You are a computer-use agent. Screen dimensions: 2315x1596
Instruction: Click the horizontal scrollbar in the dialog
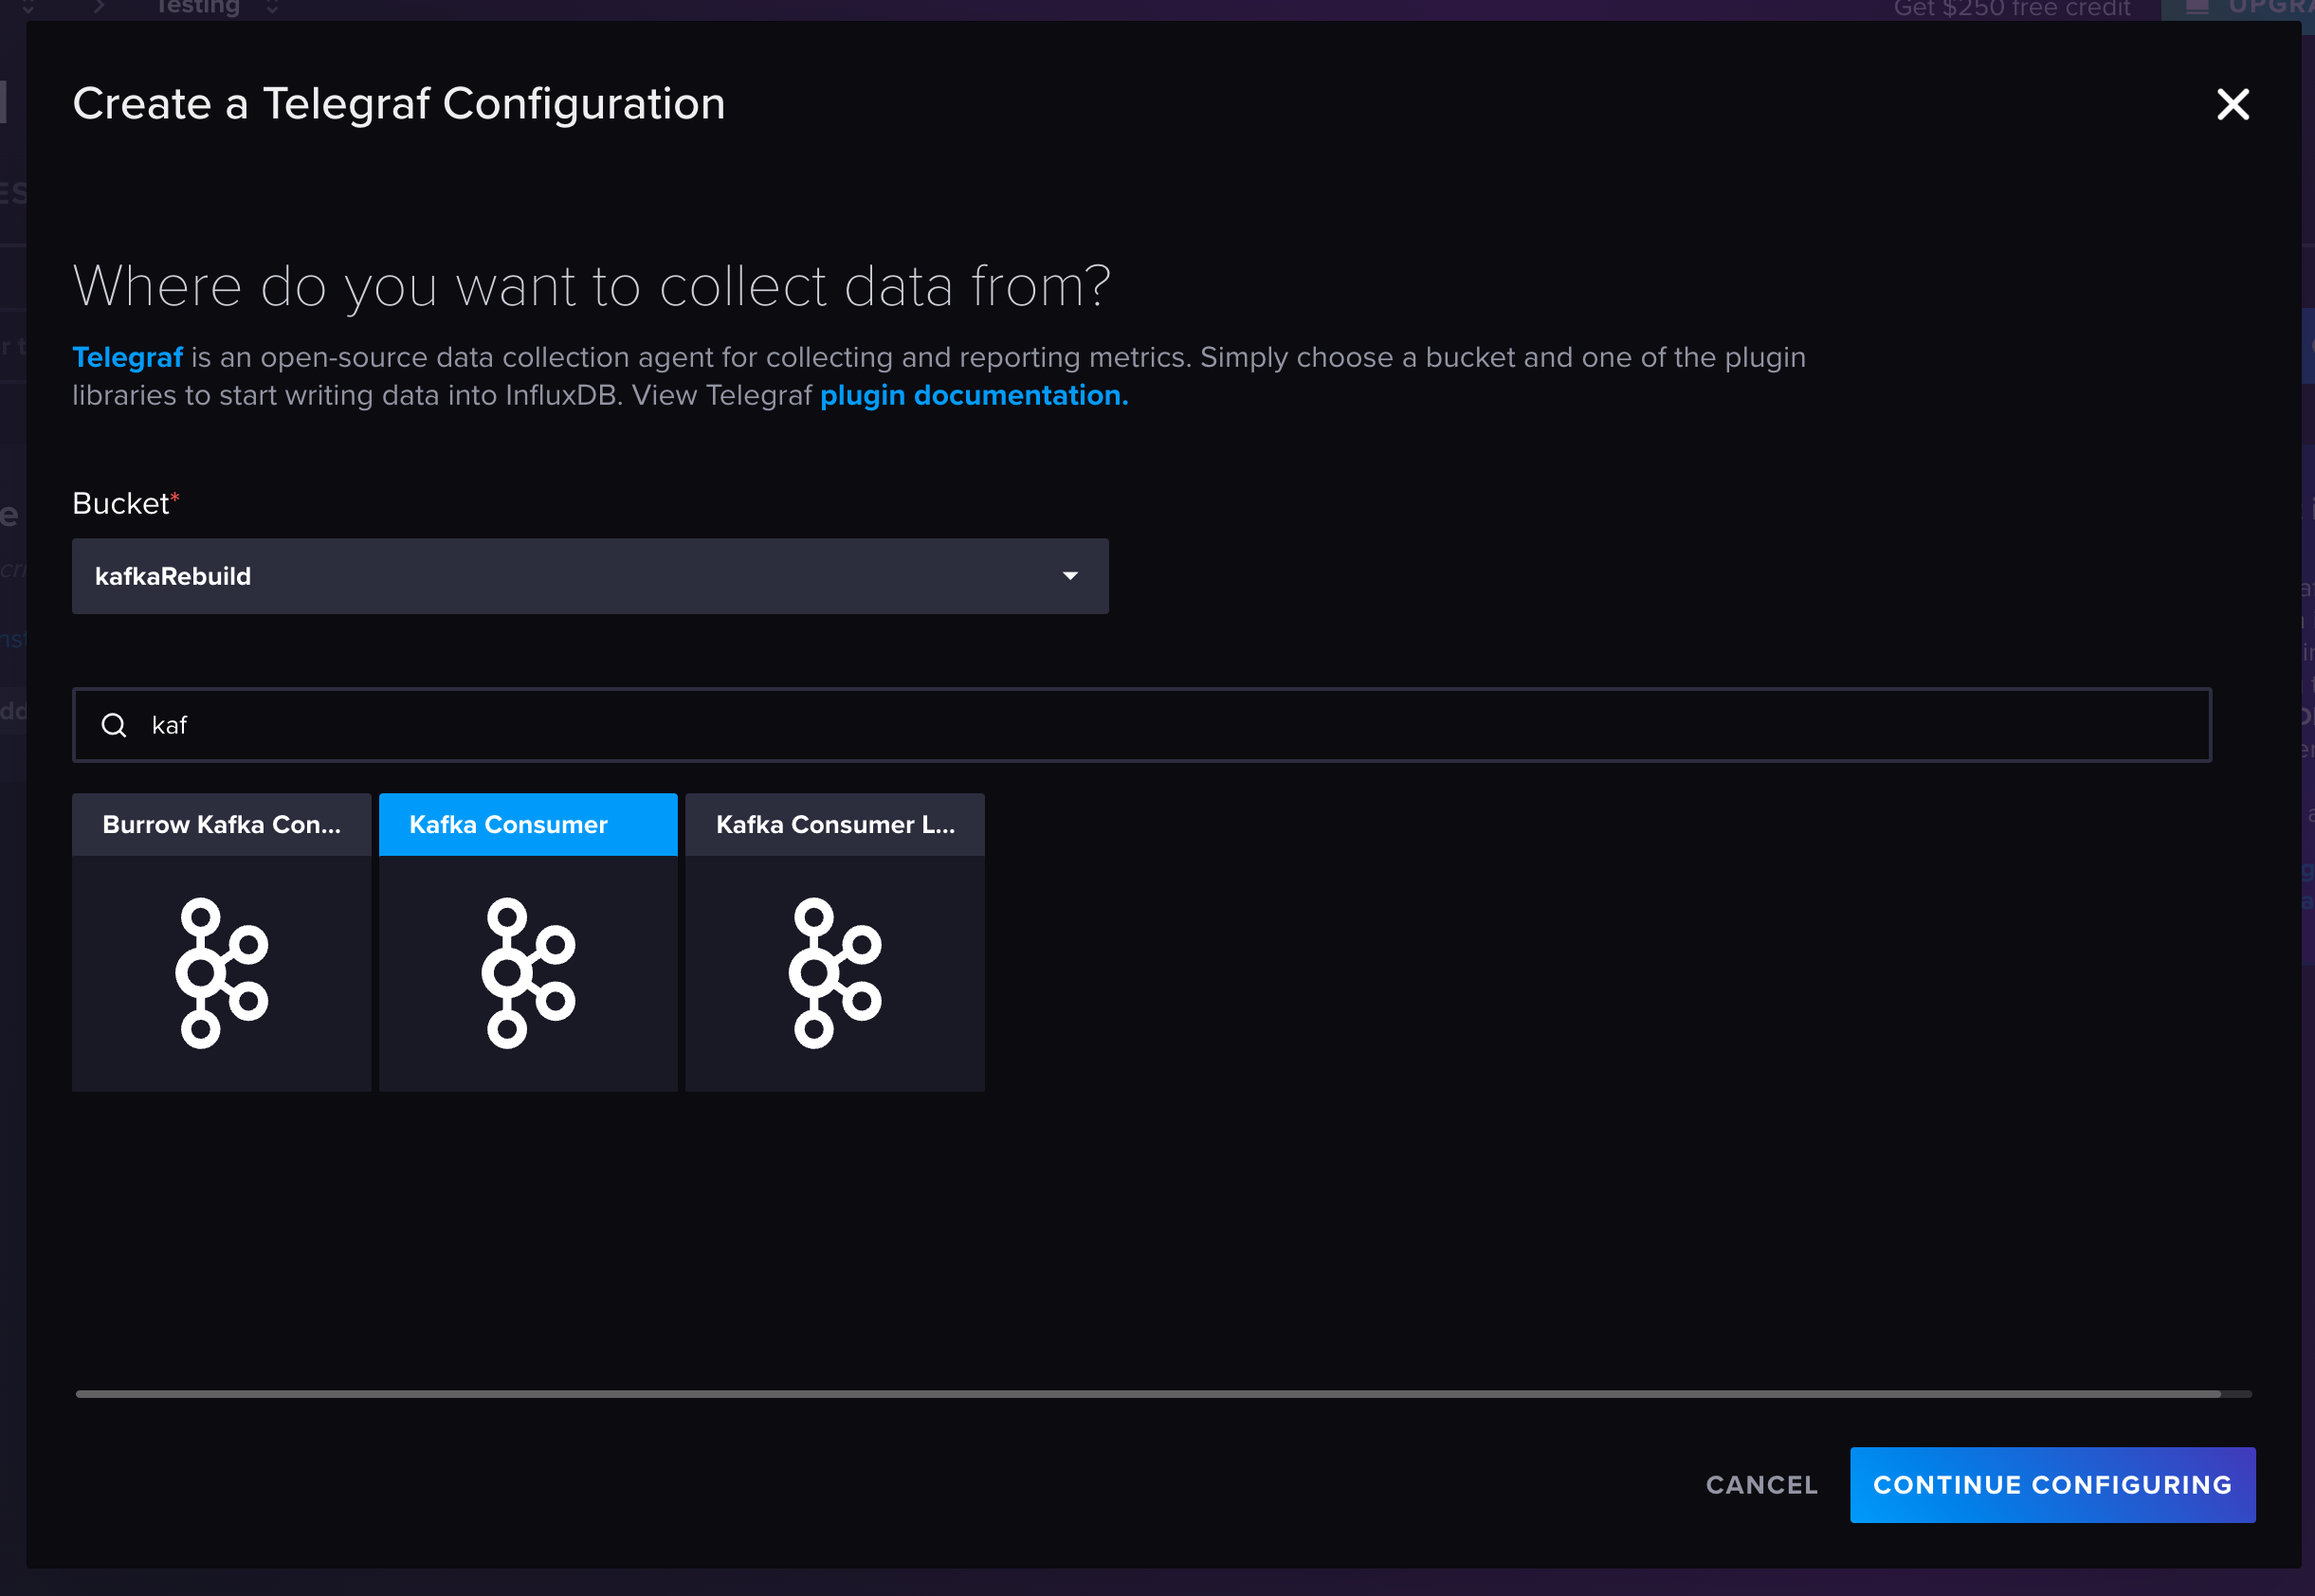click(x=1148, y=1393)
